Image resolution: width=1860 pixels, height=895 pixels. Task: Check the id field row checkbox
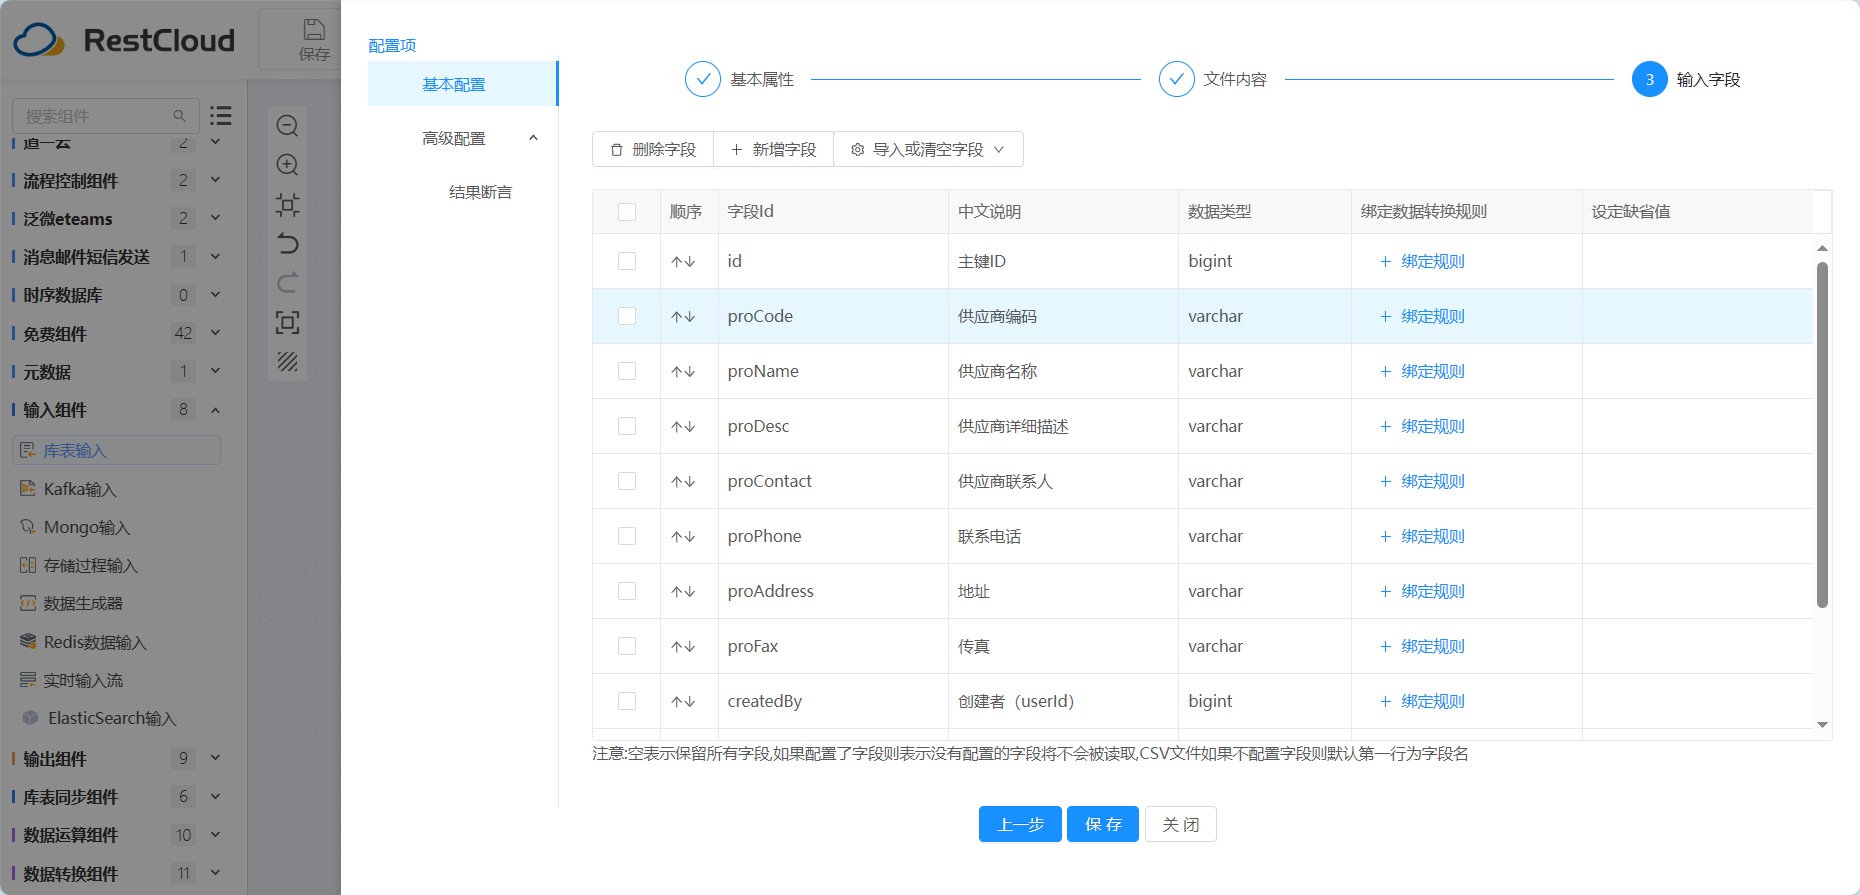(x=627, y=261)
